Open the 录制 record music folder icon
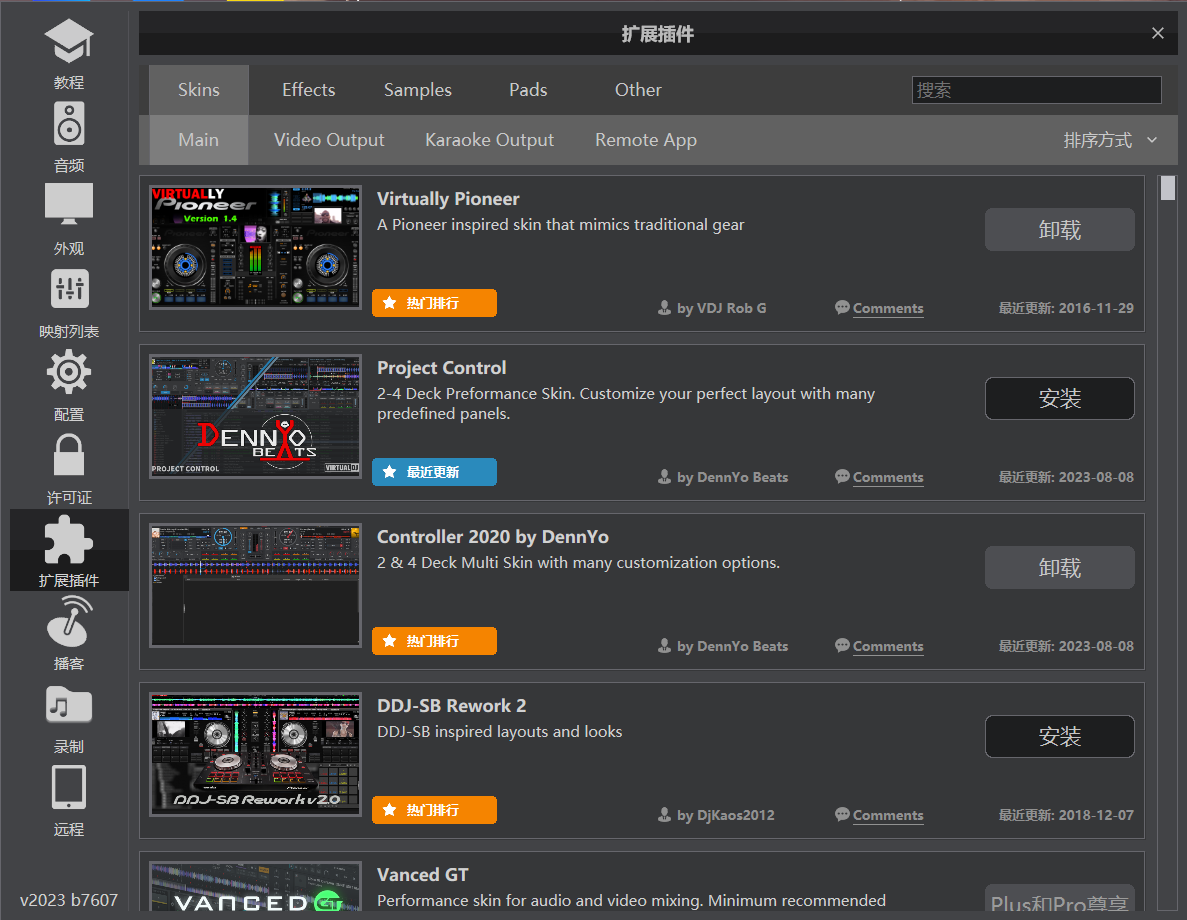The height and width of the screenshot is (920, 1187). click(69, 705)
